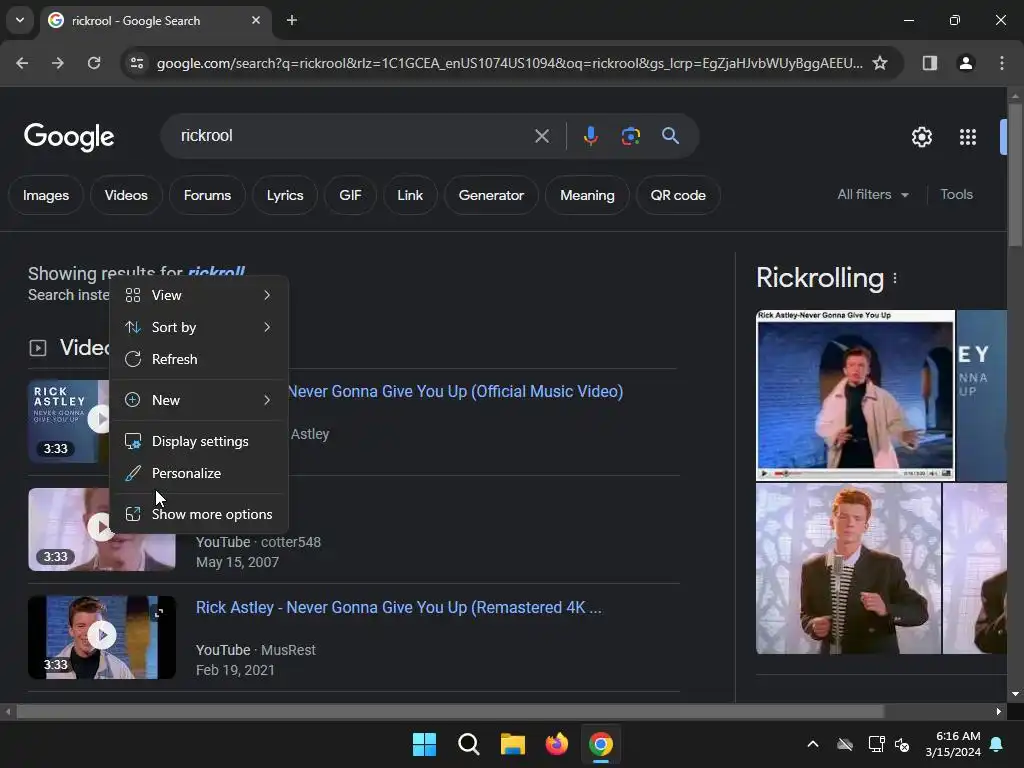Image resolution: width=1024 pixels, height=768 pixels.
Task: Select the Generator filter chip
Action: pyautogui.click(x=491, y=195)
